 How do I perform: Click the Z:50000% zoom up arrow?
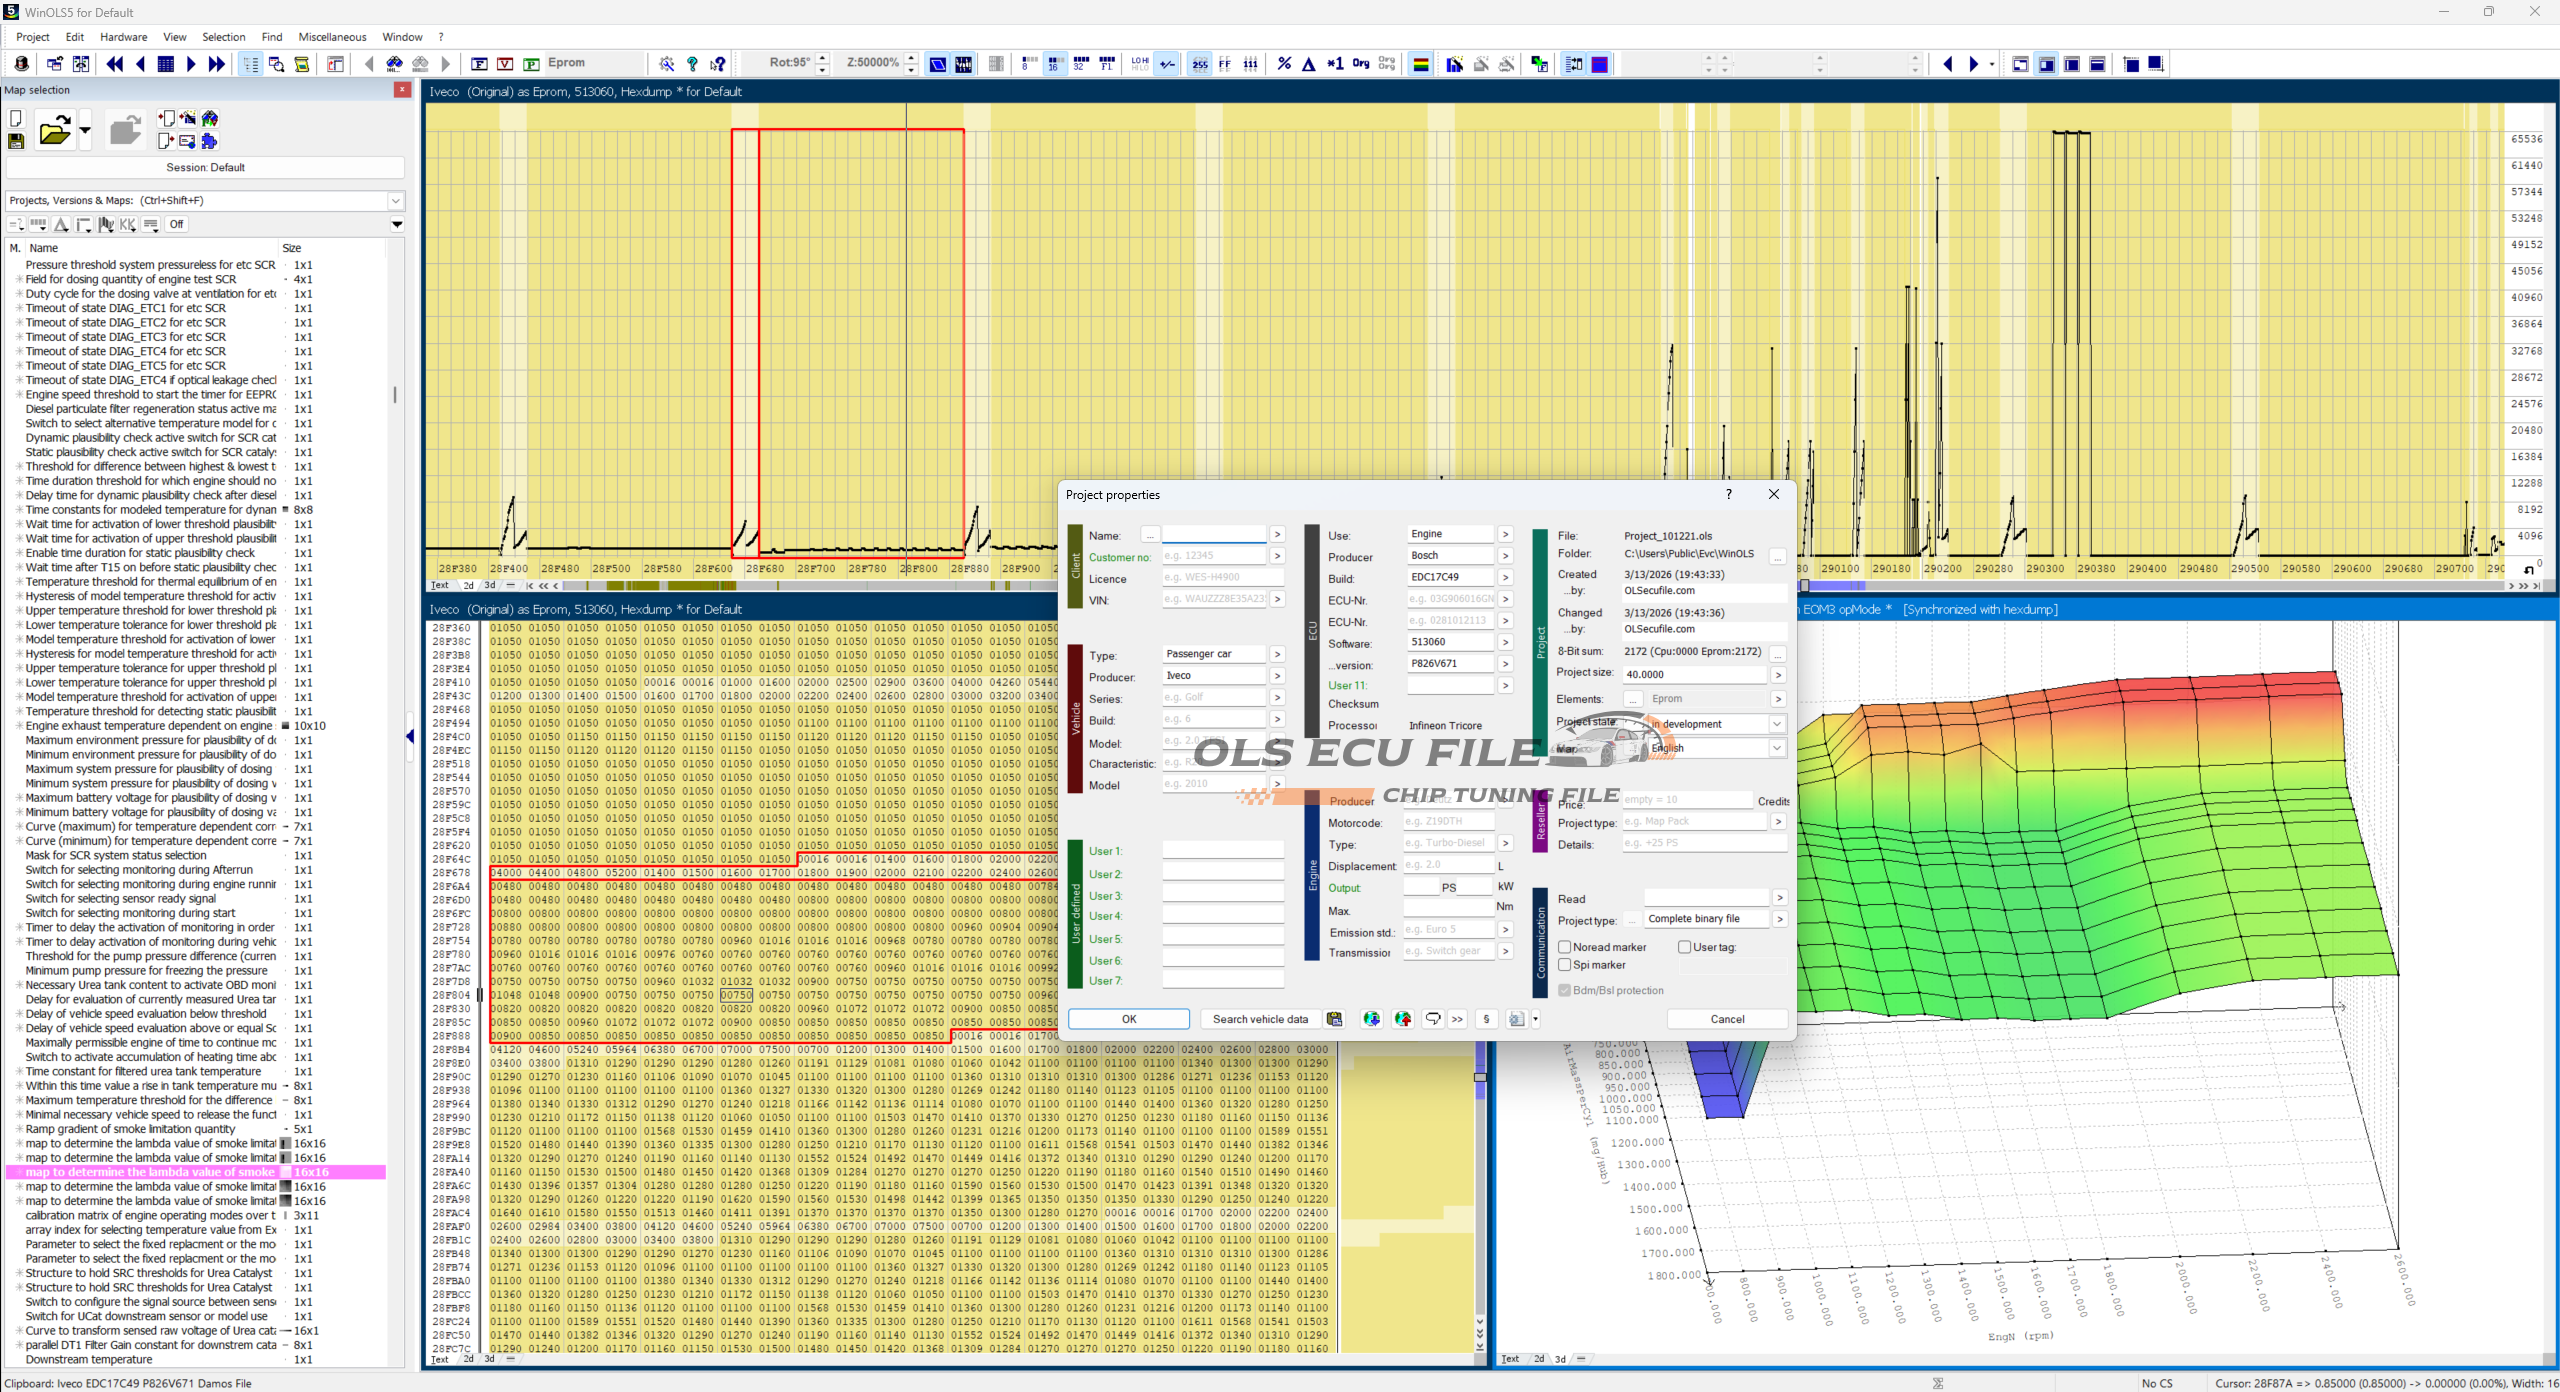(911, 57)
